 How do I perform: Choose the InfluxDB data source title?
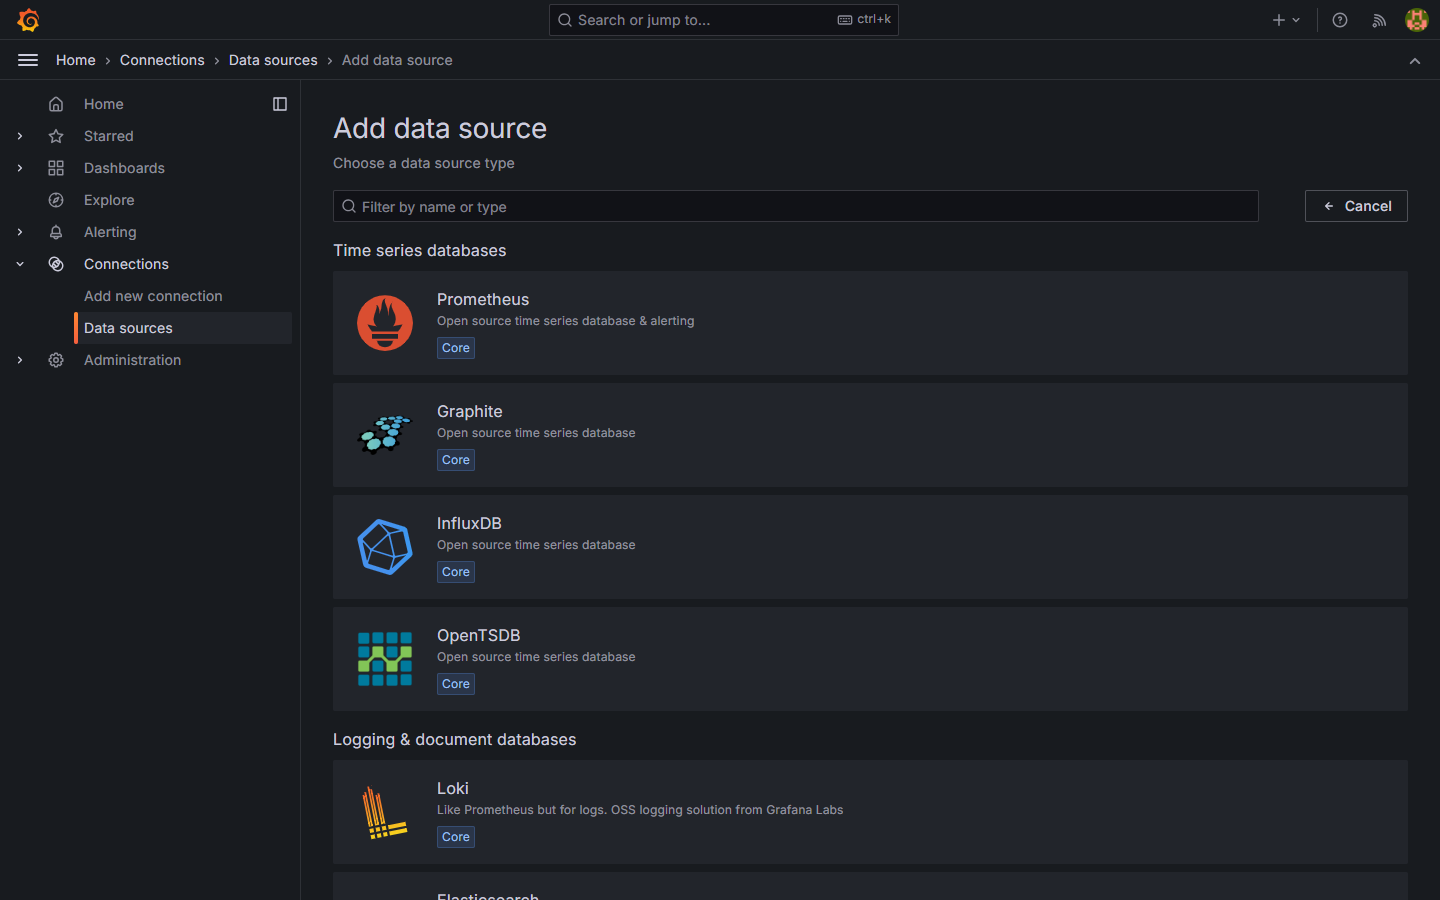pos(469,523)
